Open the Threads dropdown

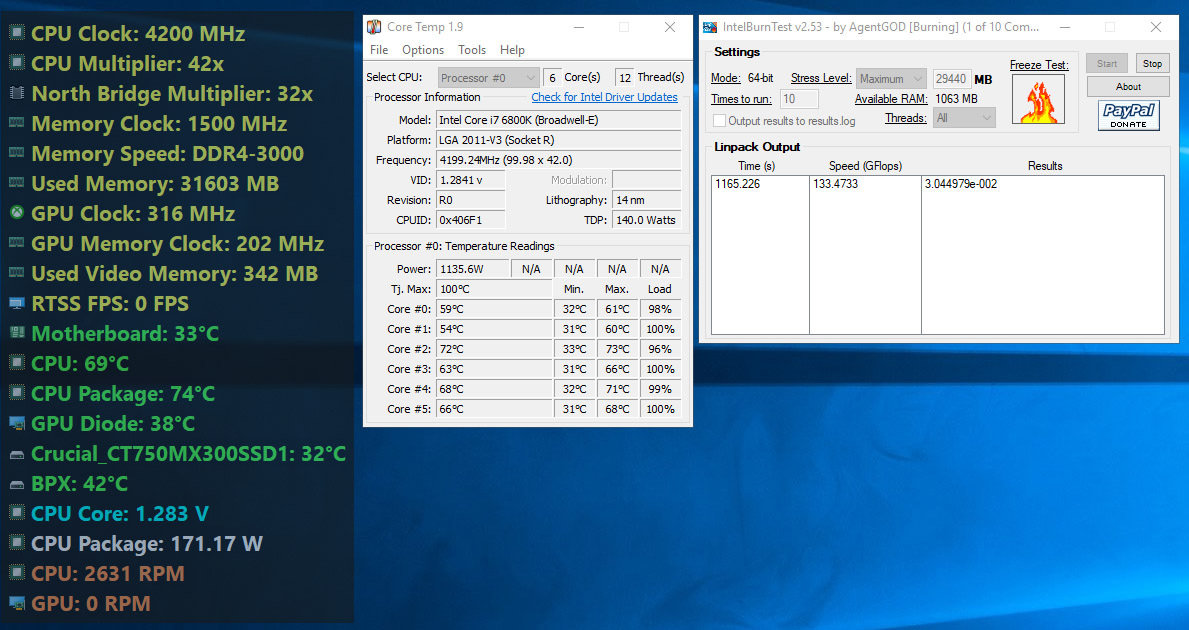click(964, 118)
